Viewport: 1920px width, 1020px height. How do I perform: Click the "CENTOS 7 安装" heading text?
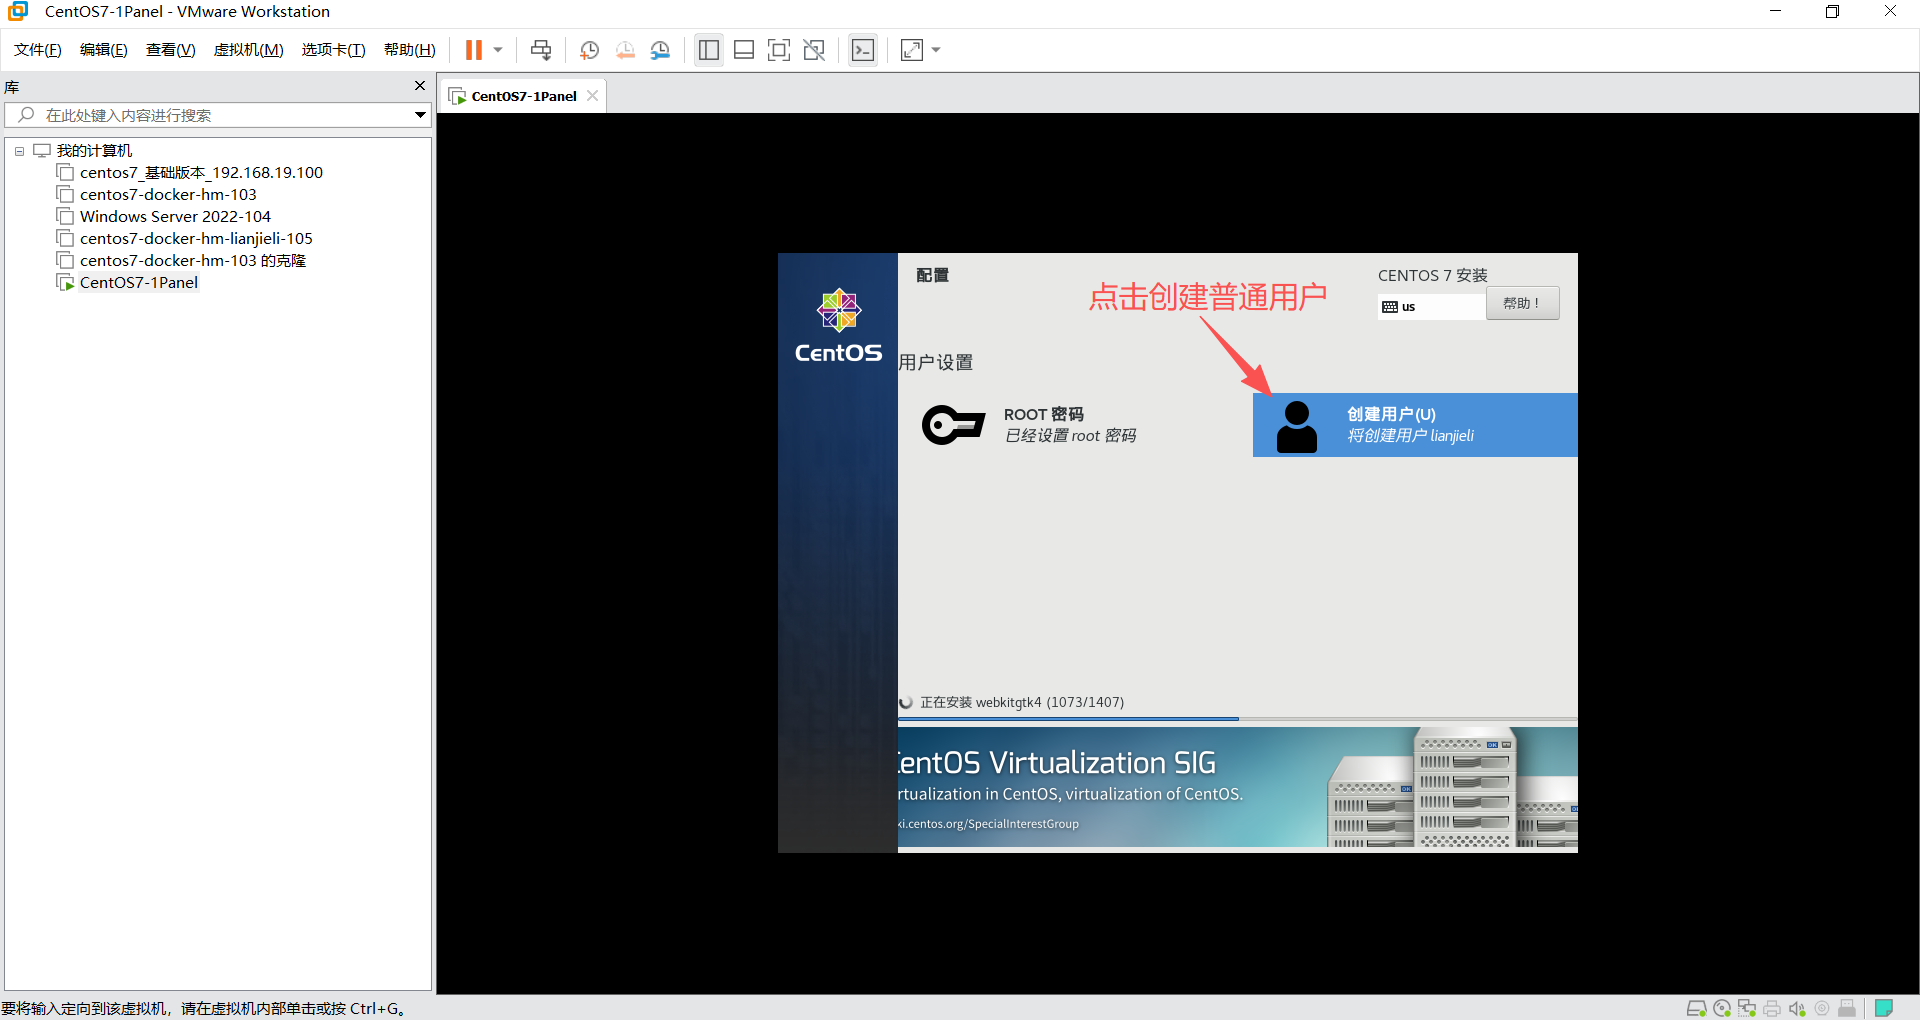tap(1432, 275)
